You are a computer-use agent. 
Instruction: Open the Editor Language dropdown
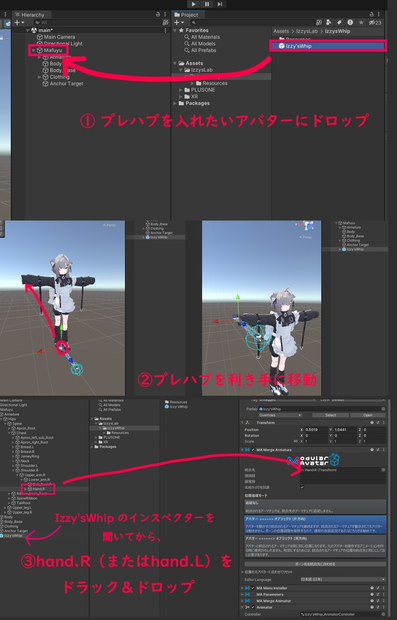tap(342, 579)
